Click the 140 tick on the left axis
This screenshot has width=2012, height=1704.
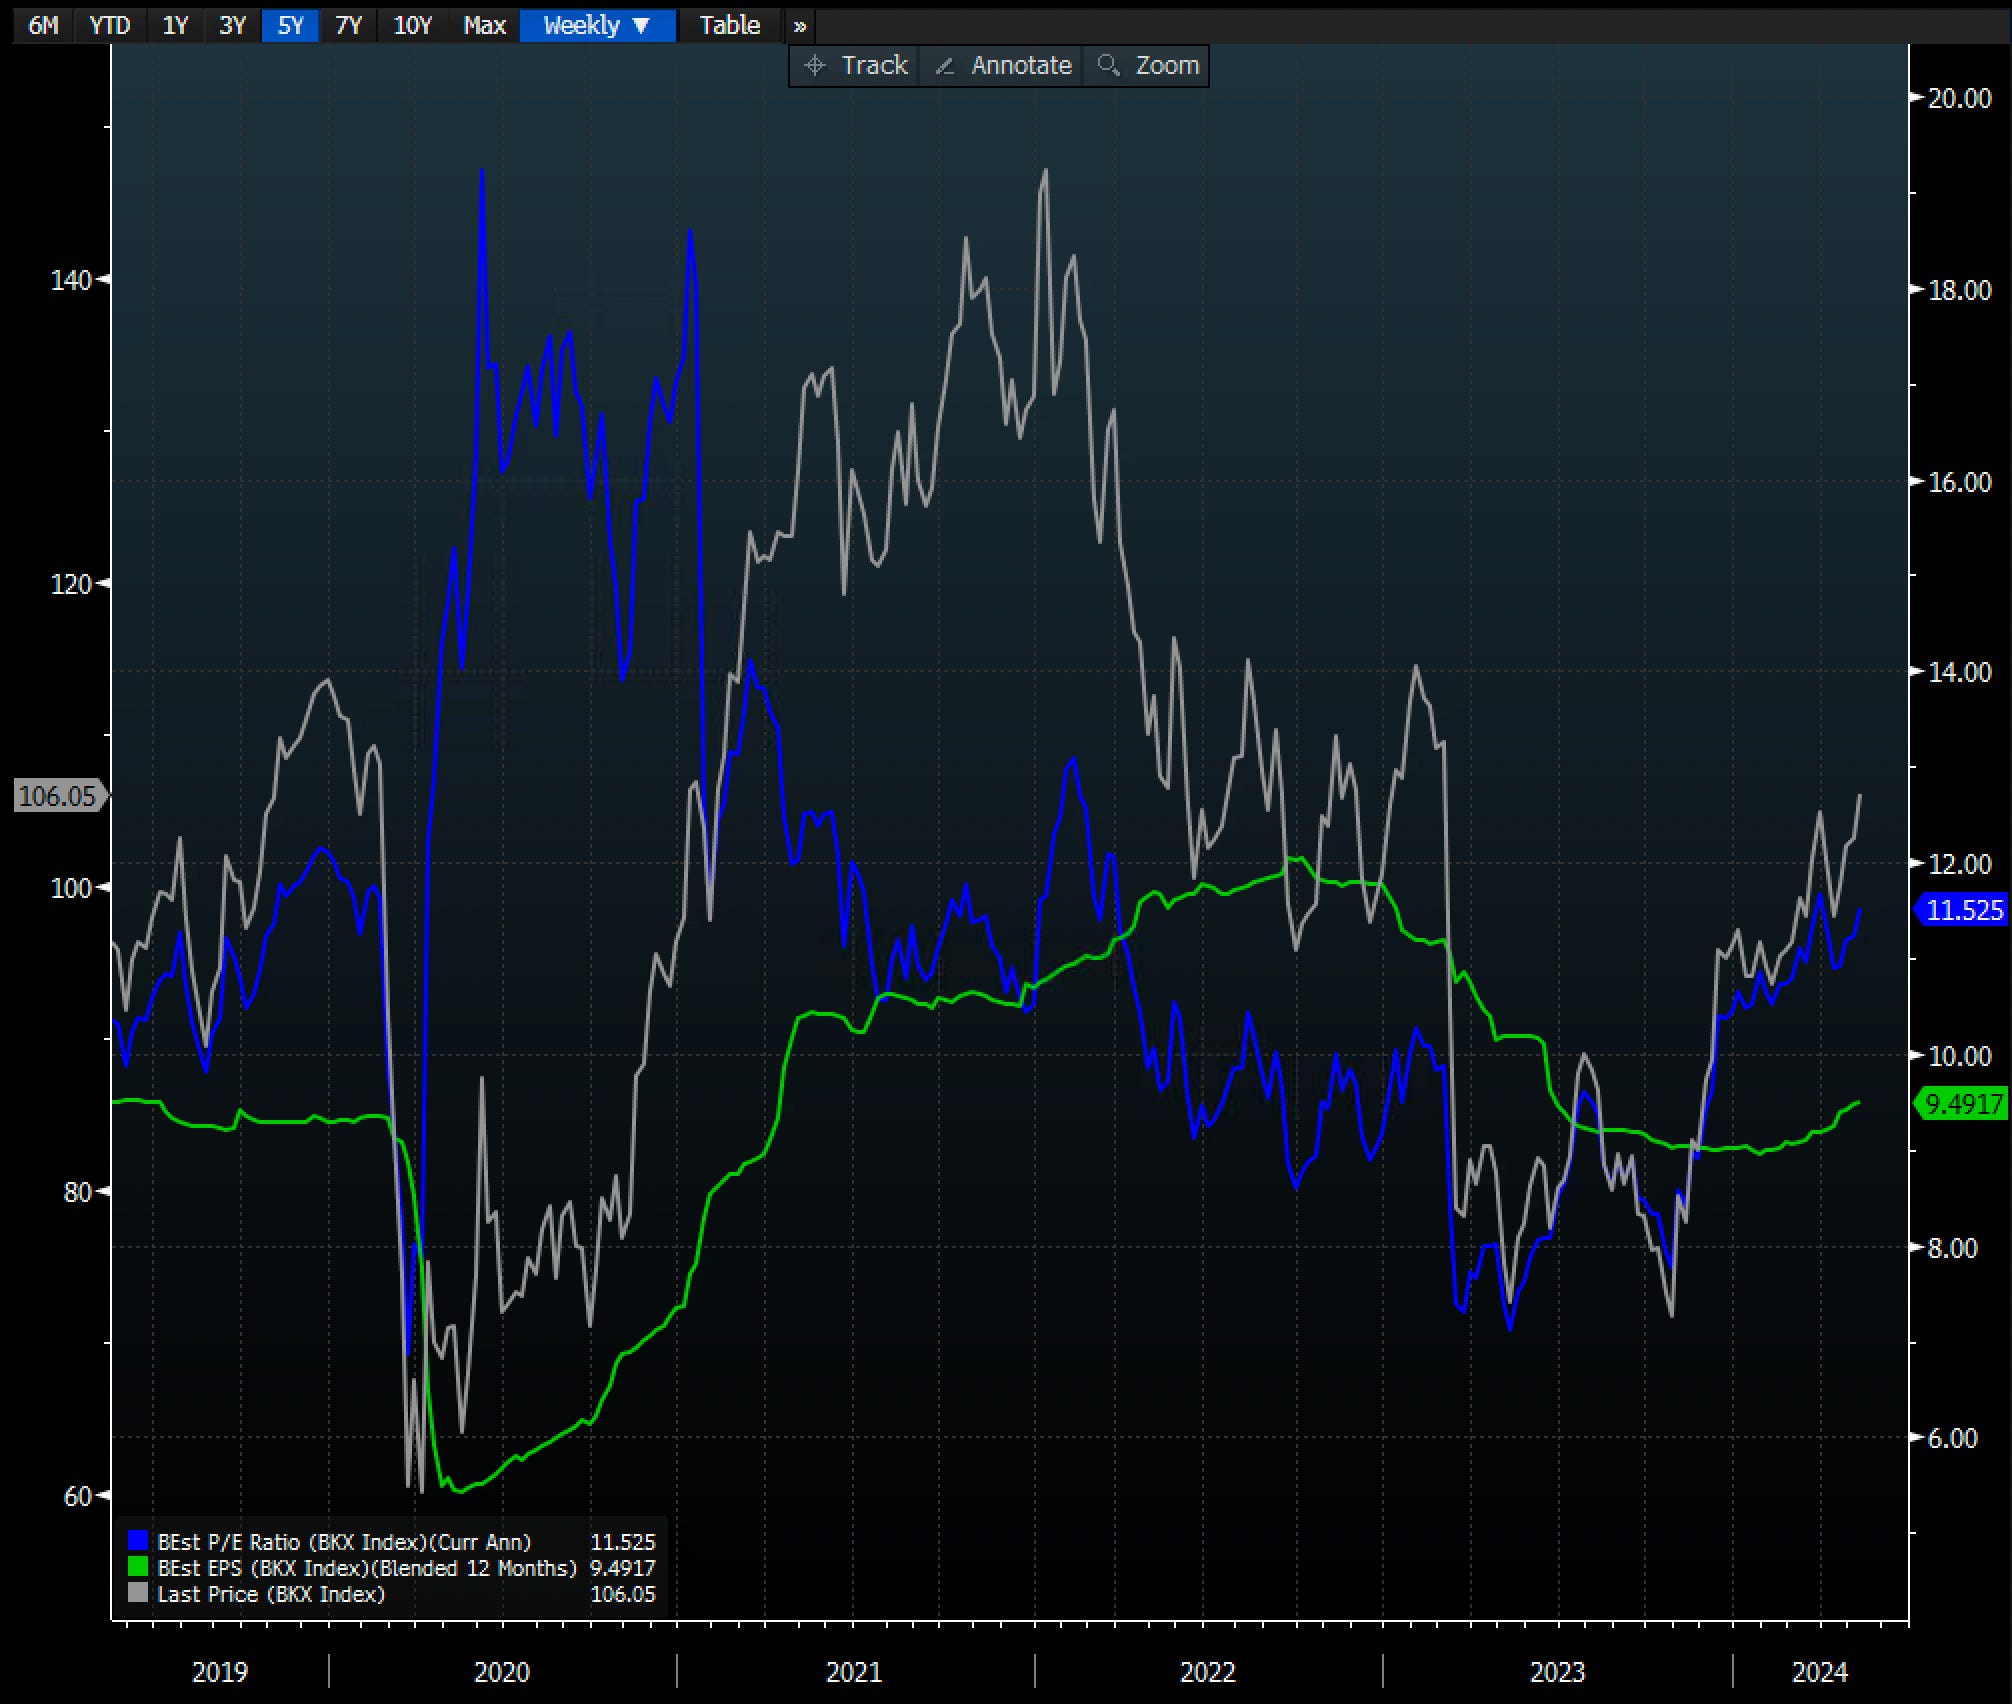coord(71,280)
